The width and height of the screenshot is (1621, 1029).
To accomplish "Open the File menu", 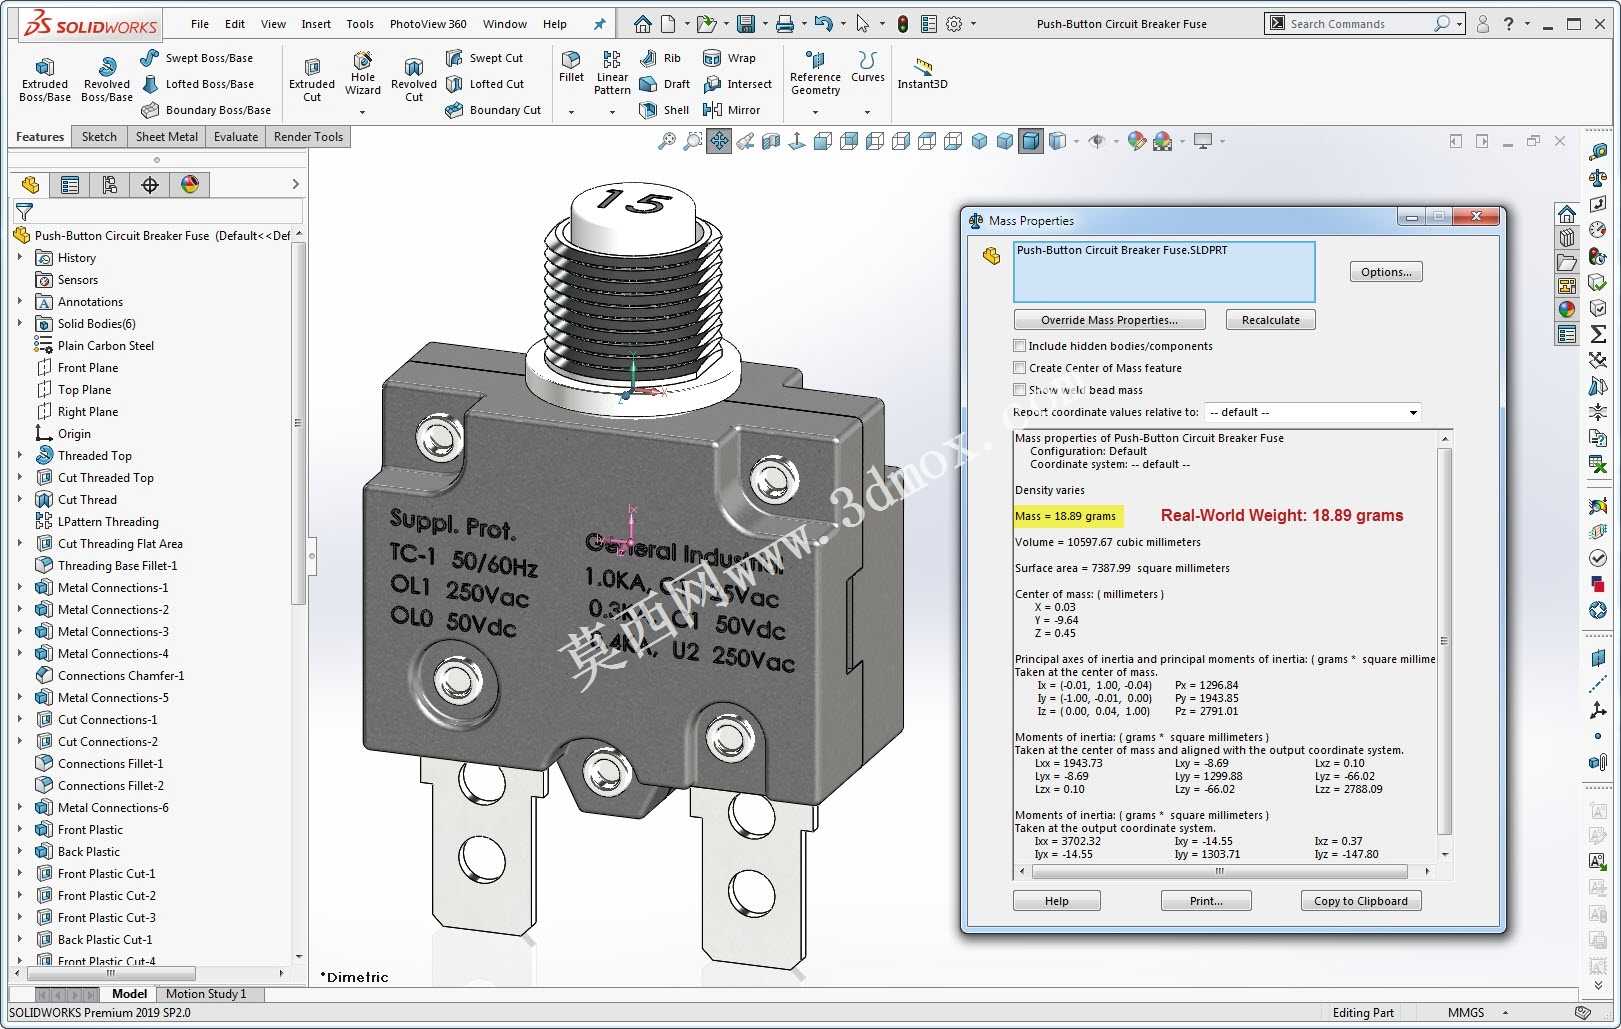I will (x=200, y=24).
